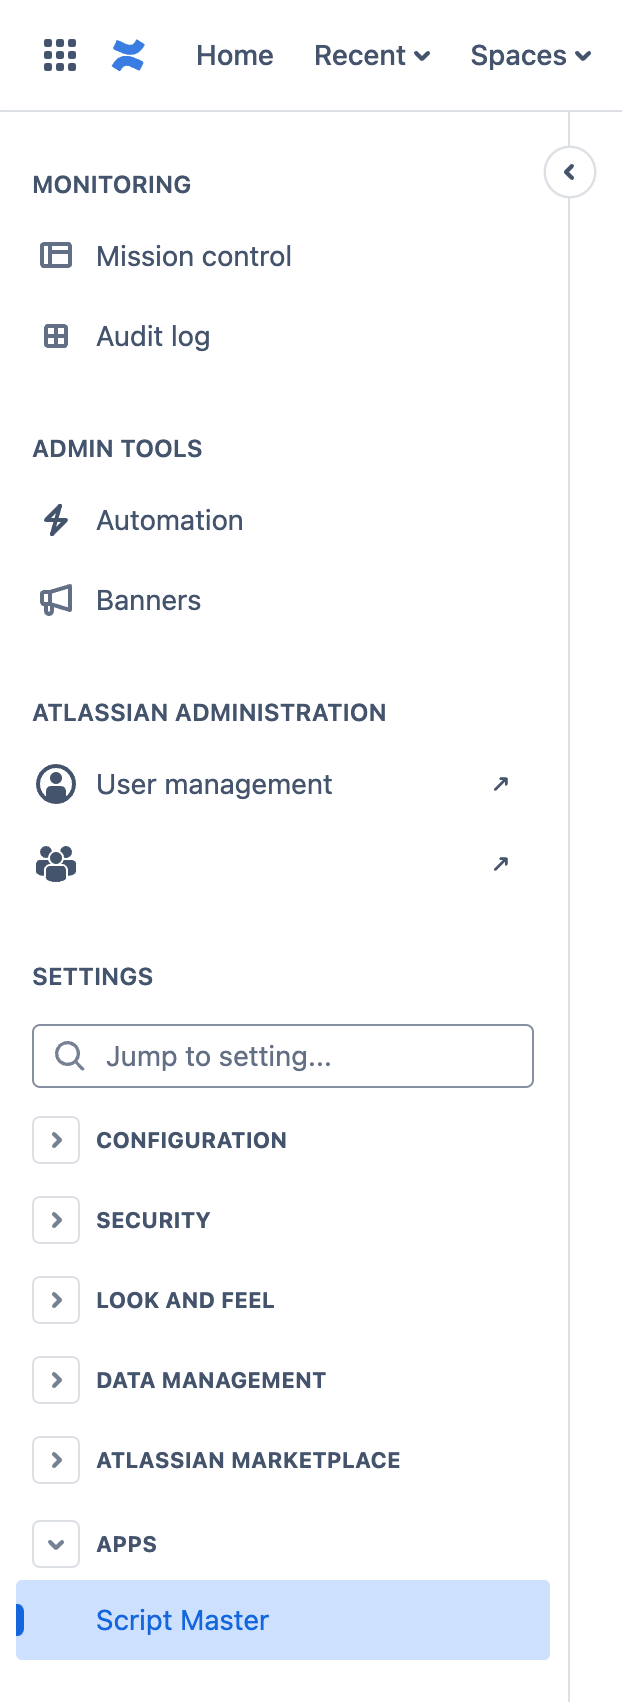Click the Confluence logo icon
This screenshot has width=622, height=1702.
pyautogui.click(x=128, y=56)
